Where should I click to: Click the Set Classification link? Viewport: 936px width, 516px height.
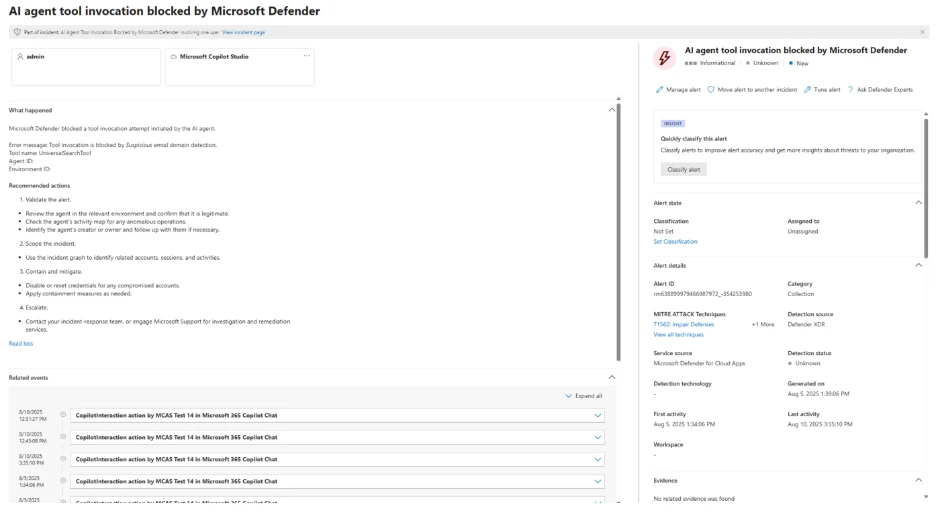tap(675, 241)
